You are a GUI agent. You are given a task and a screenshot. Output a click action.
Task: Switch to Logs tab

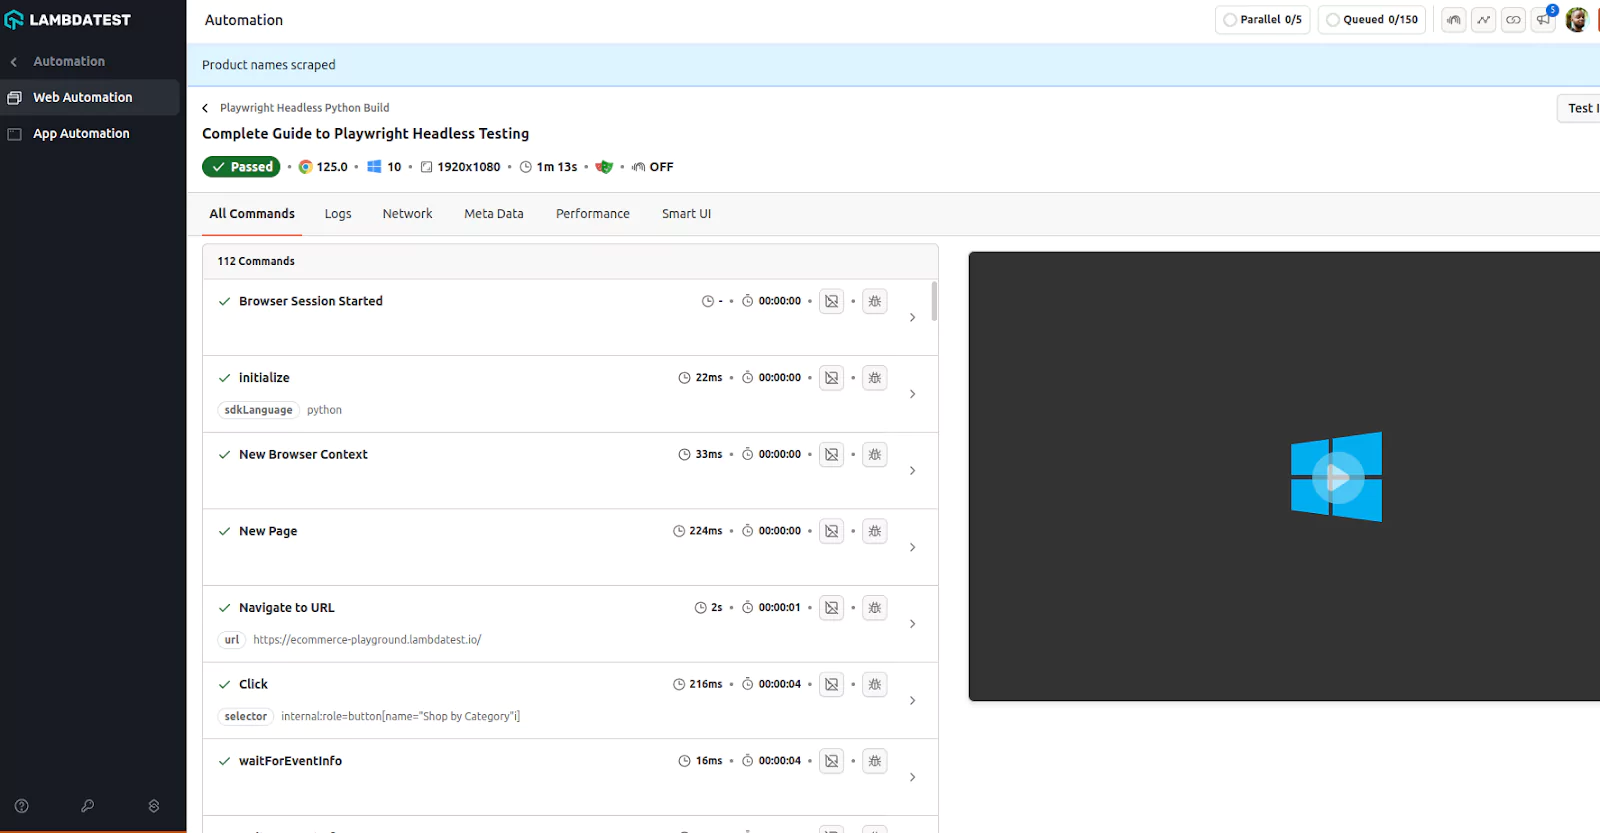[338, 214]
